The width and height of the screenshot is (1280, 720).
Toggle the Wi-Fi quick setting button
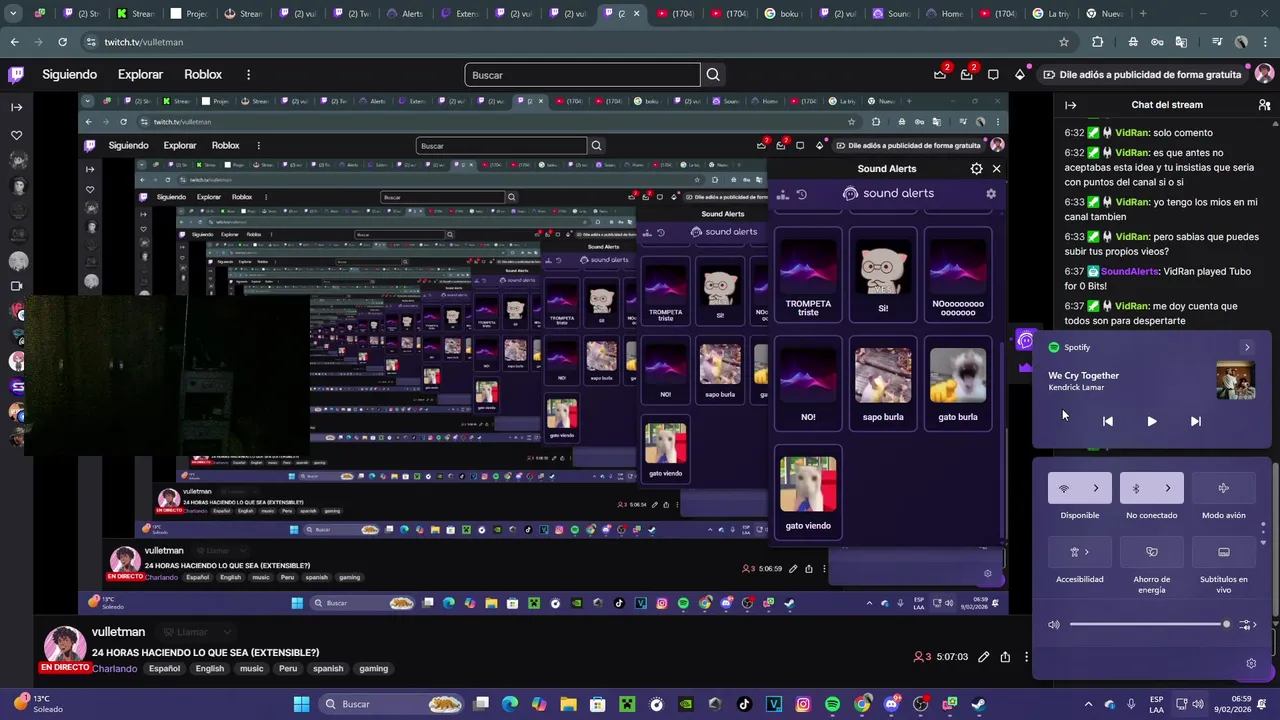pyautogui.click(x=1064, y=488)
